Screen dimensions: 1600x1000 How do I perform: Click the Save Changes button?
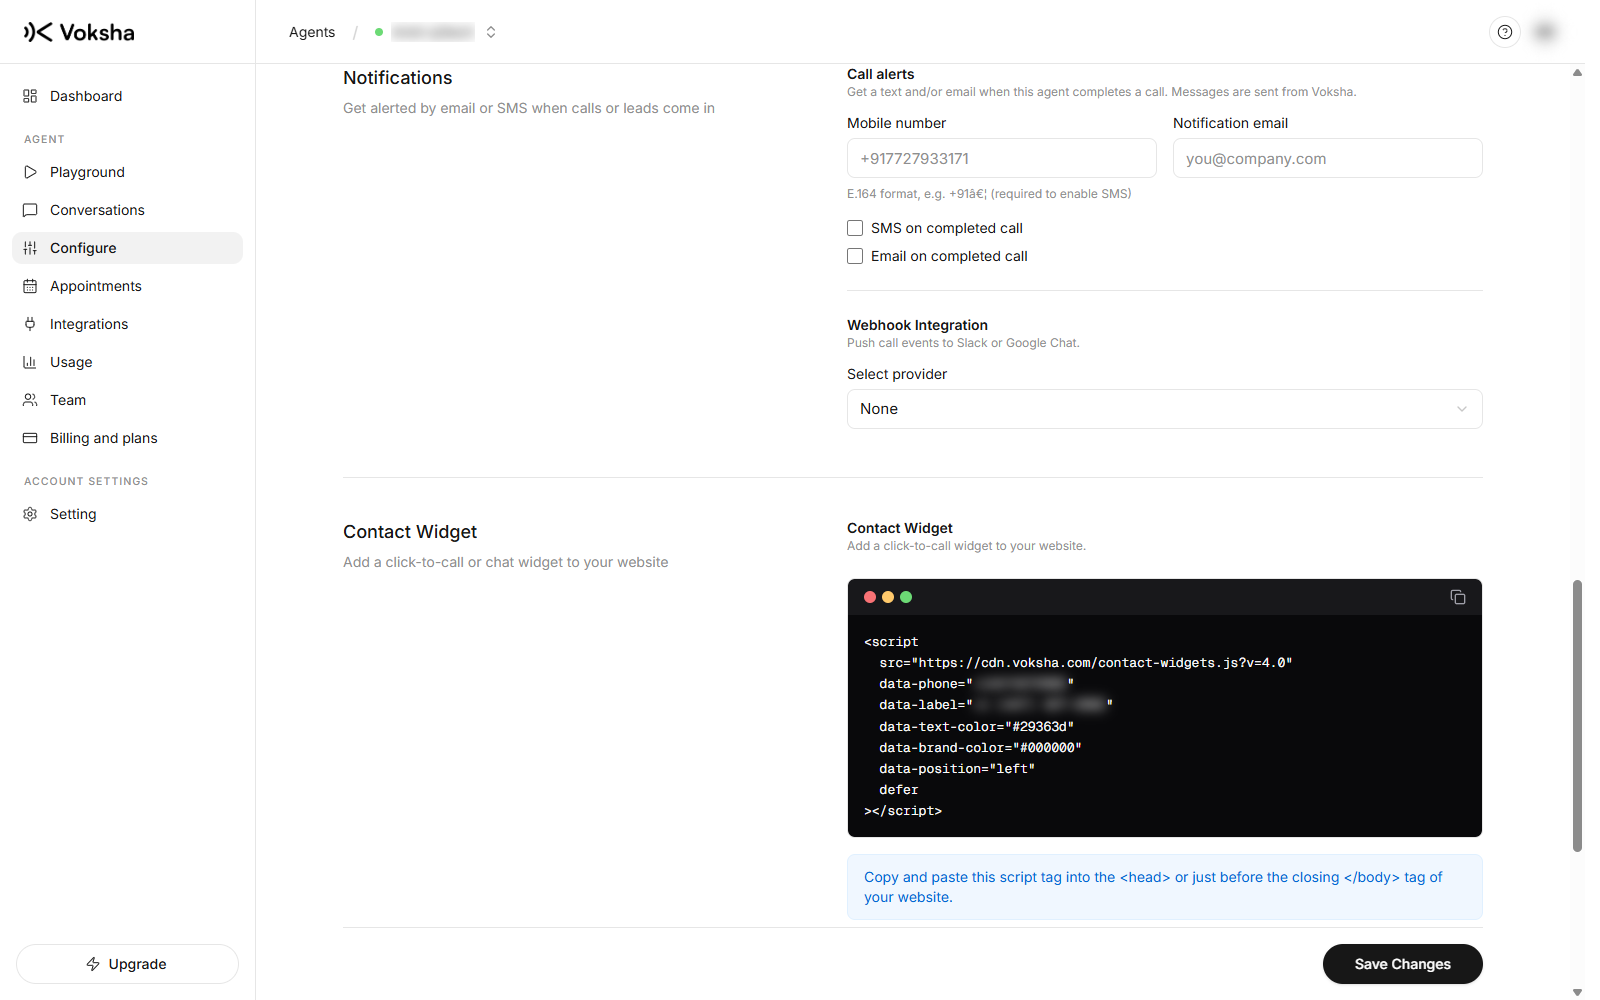pyautogui.click(x=1402, y=964)
